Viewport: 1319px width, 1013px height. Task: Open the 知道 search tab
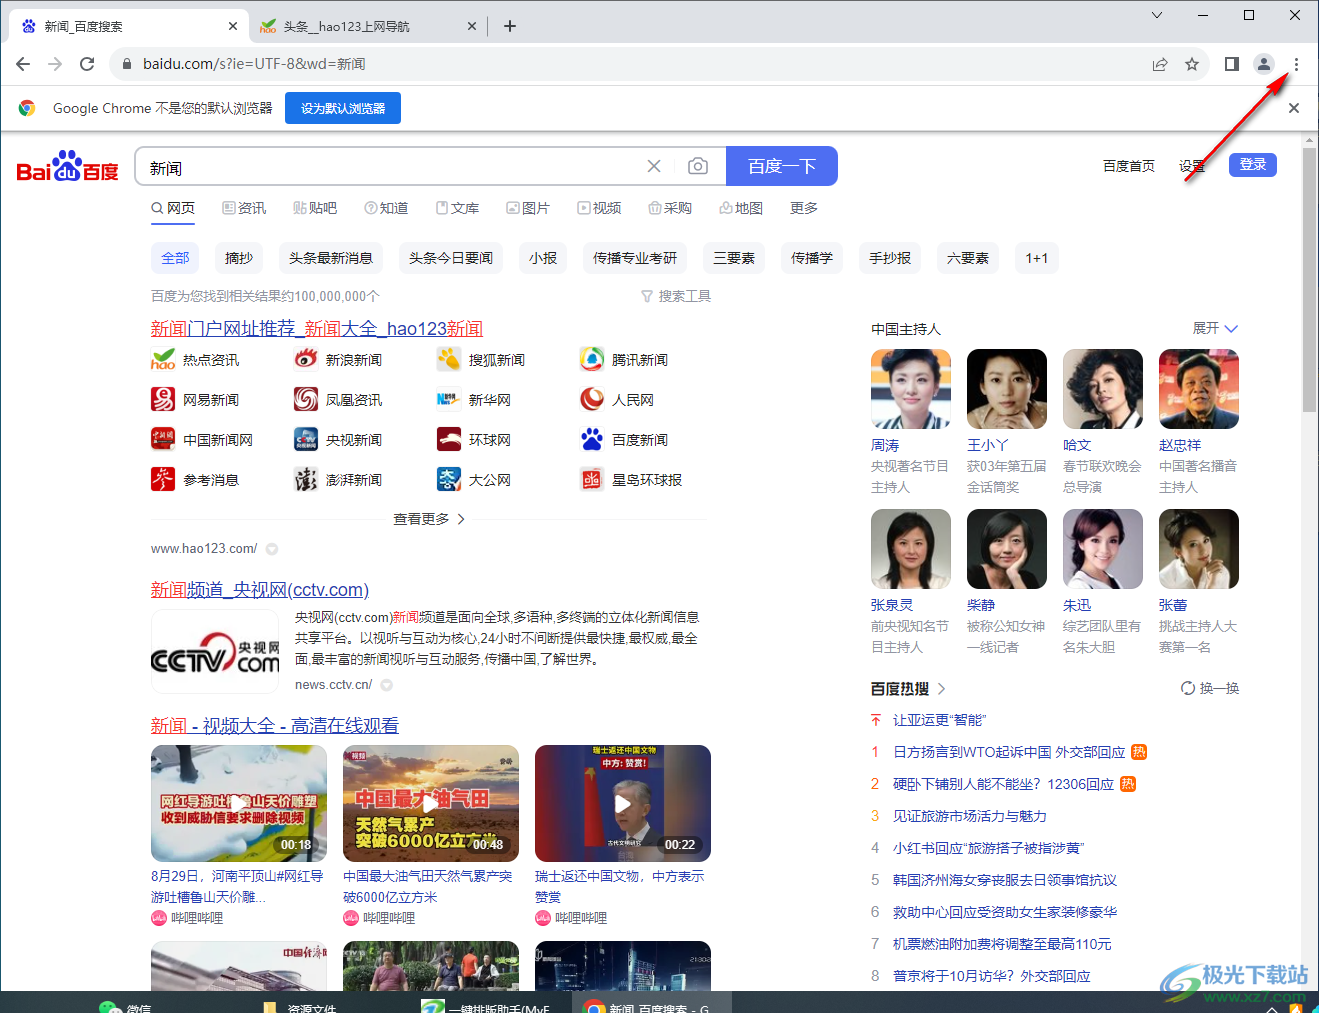point(386,208)
